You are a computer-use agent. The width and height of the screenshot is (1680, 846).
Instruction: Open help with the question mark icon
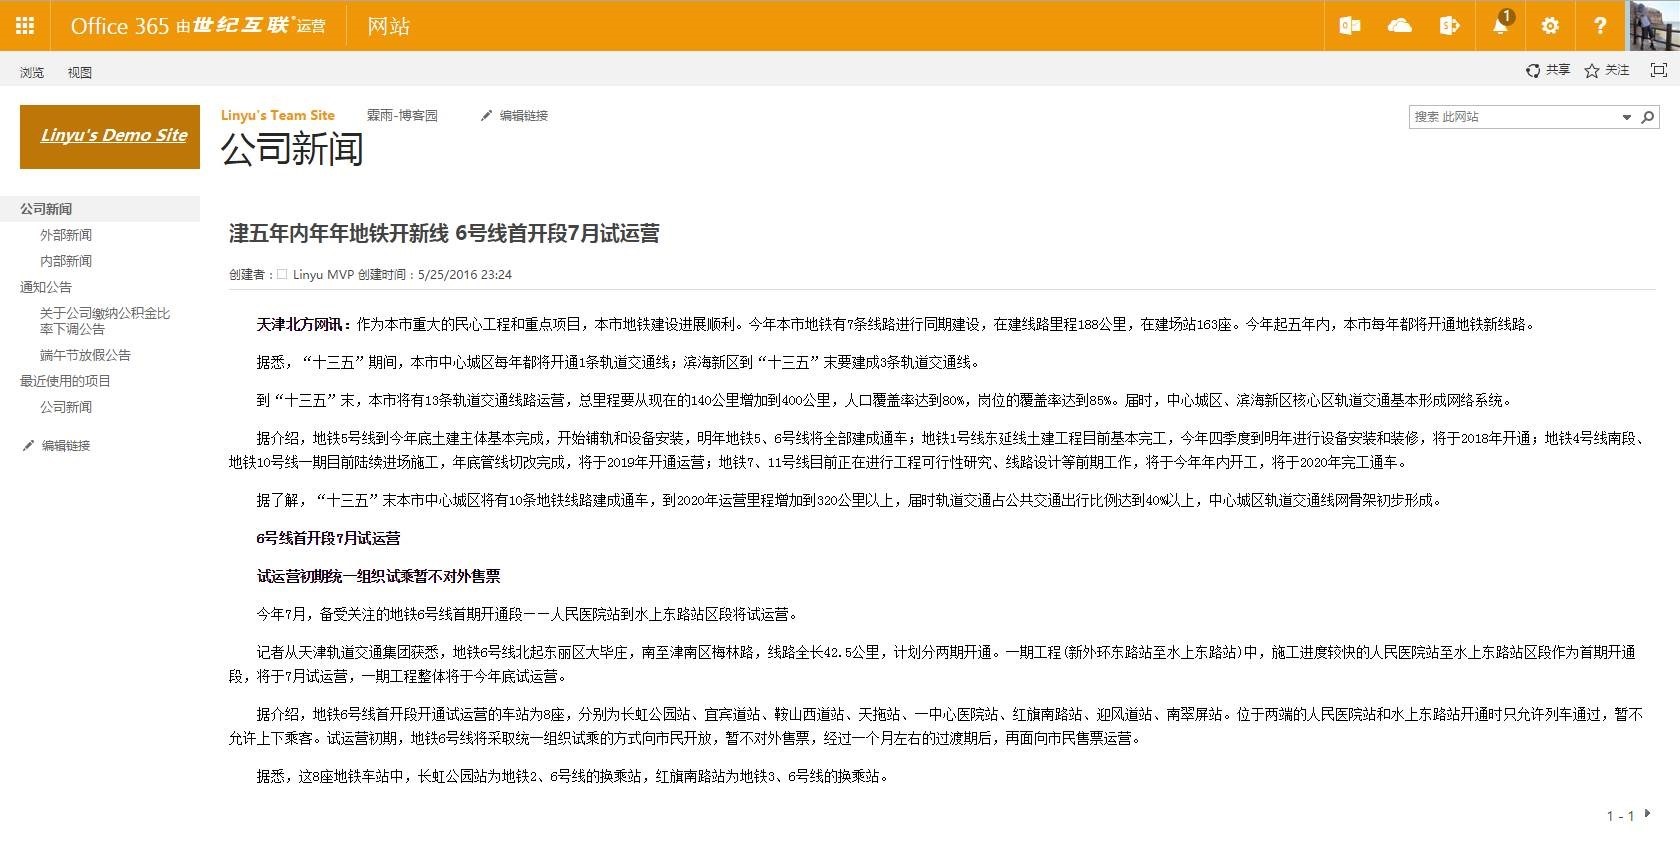click(x=1600, y=26)
